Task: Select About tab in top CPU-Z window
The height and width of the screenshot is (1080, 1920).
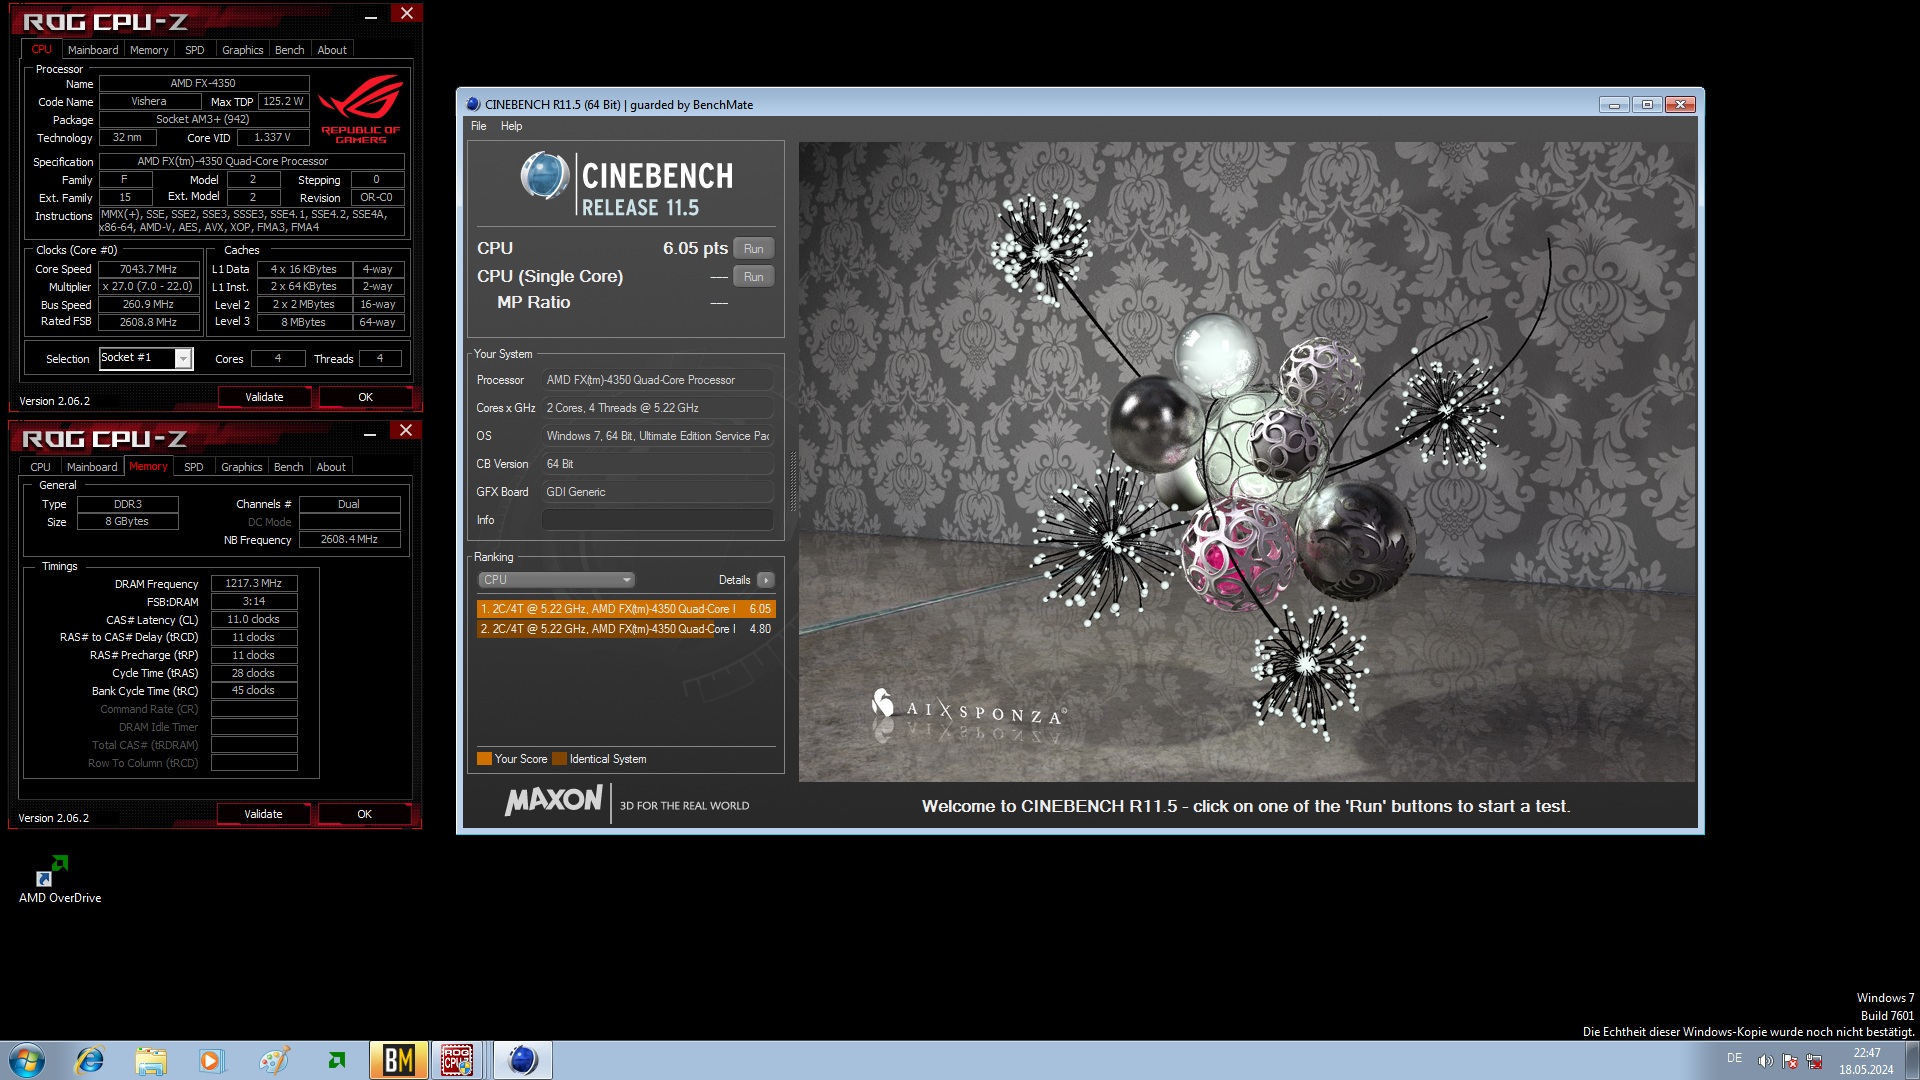Action: (x=332, y=50)
